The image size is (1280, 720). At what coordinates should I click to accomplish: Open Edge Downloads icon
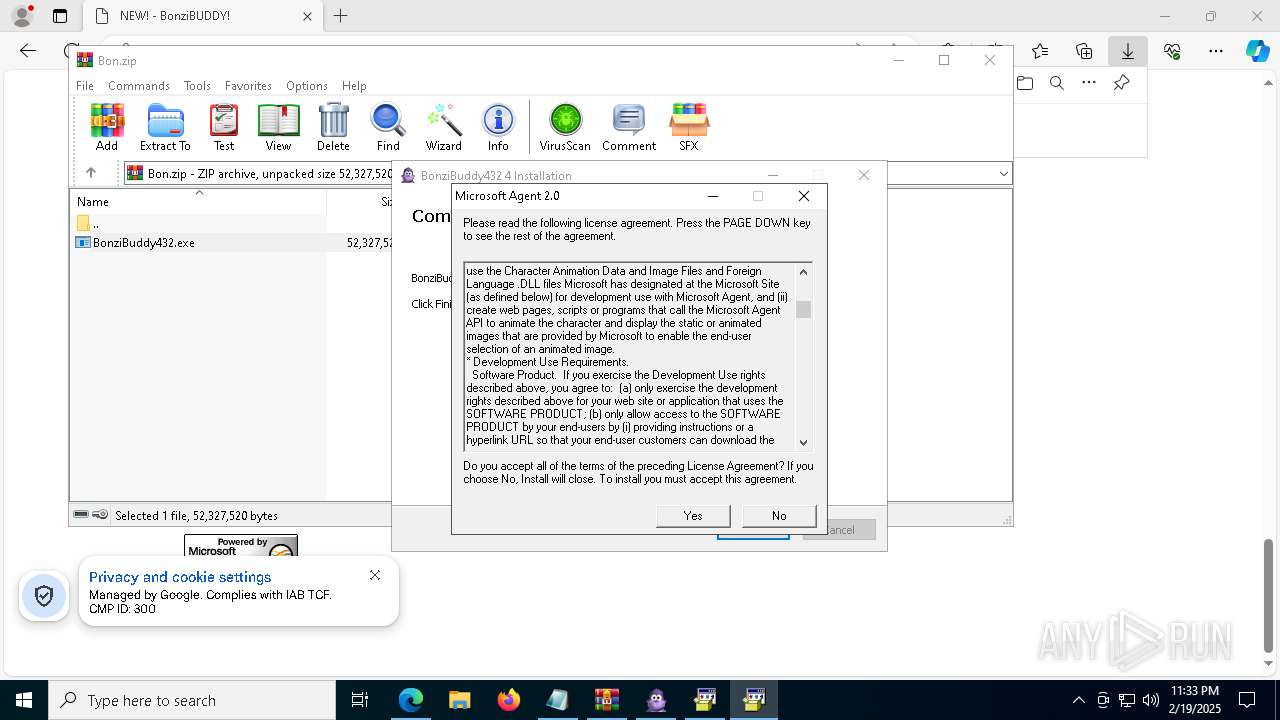pos(1128,51)
